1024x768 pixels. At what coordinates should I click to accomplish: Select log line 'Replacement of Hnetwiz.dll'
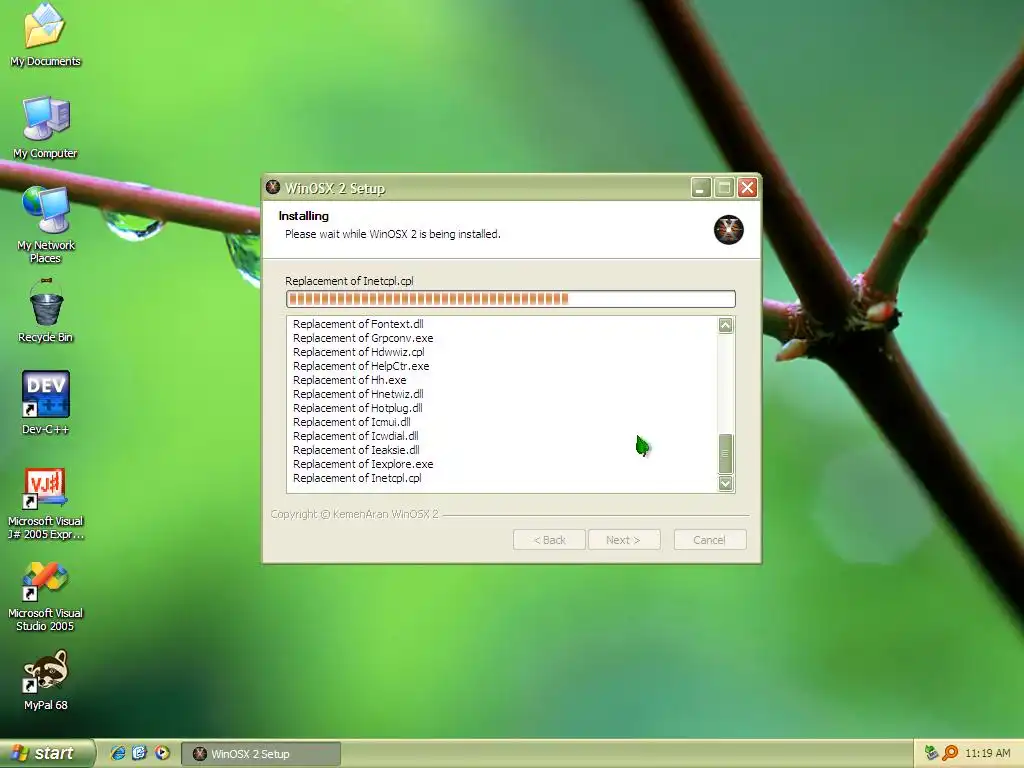358,394
